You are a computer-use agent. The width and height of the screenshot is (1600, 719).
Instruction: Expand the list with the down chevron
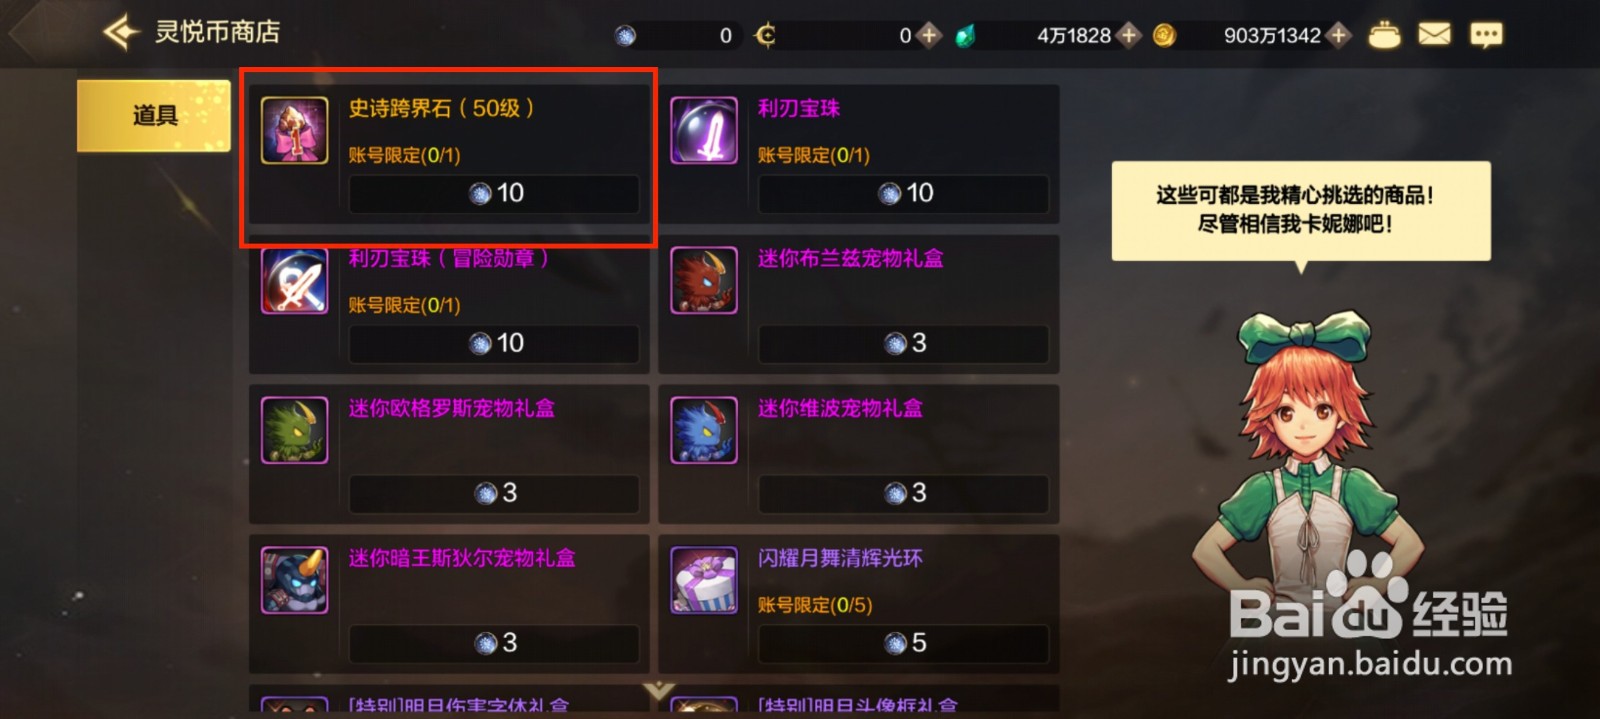[658, 691]
